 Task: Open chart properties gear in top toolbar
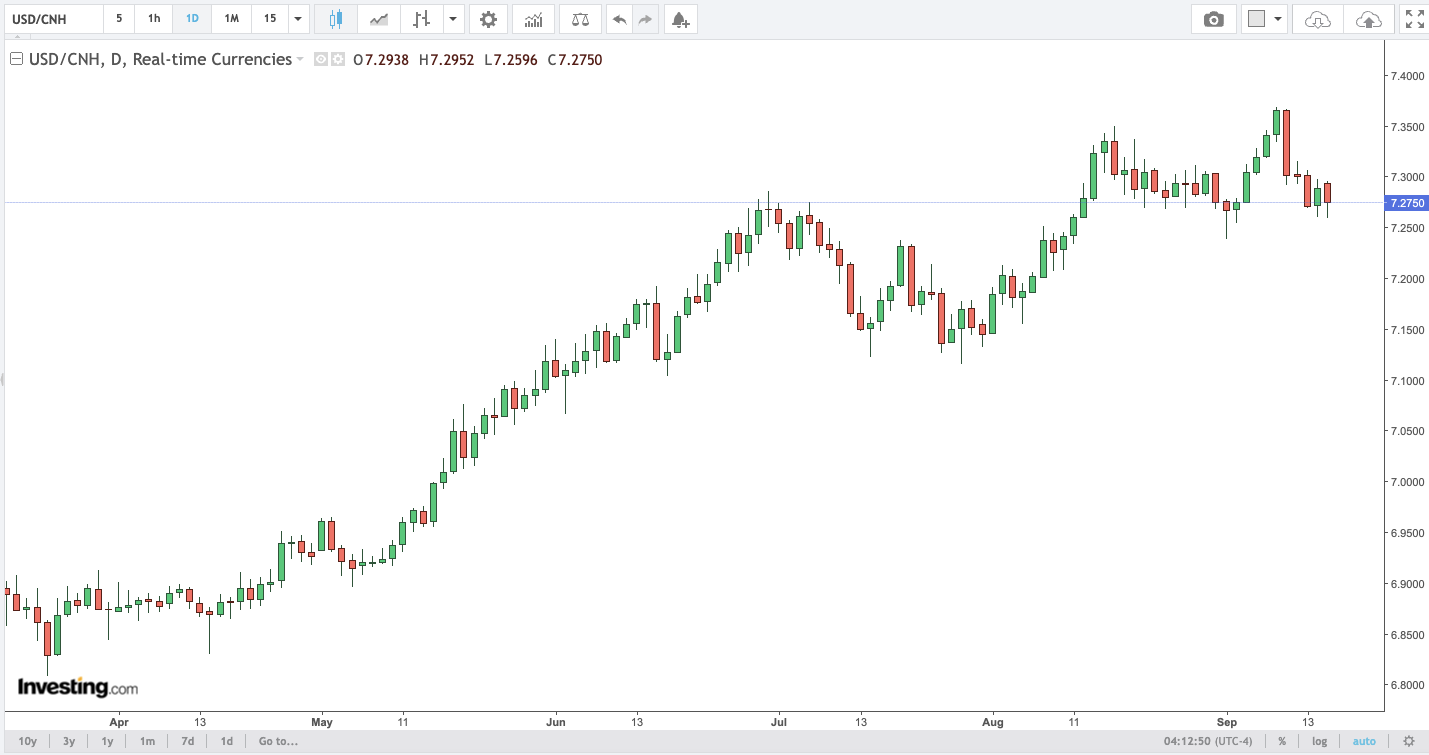(x=488, y=19)
